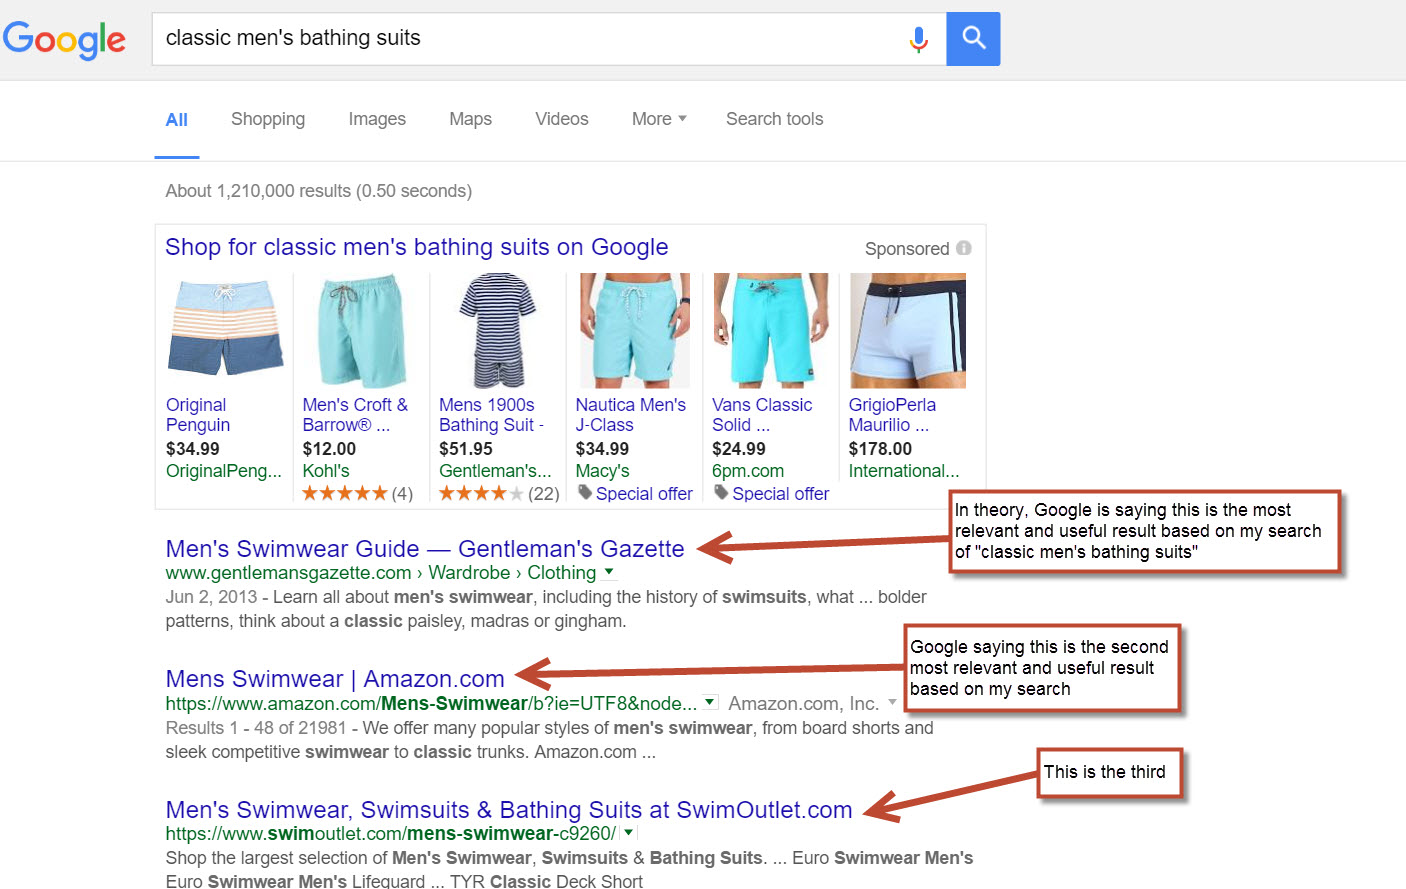Switch to the Shopping tab
Screen dimensions: 1406x889
click(268, 119)
